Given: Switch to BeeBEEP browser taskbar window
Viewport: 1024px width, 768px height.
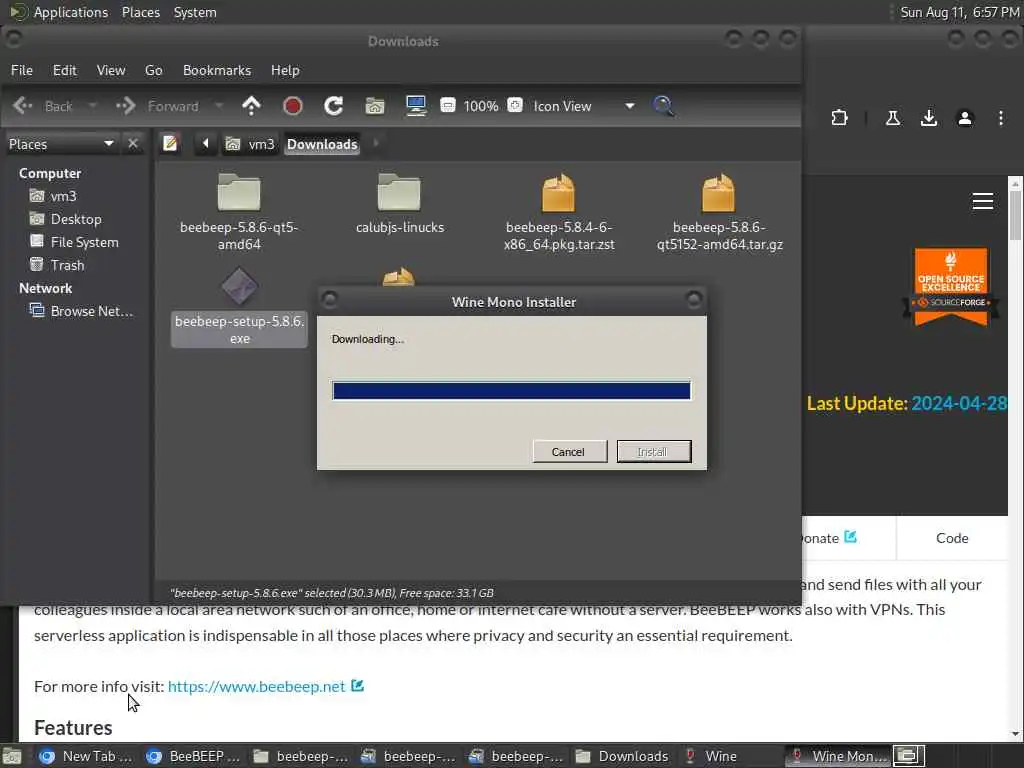Looking at the screenshot, I should tap(193, 756).
